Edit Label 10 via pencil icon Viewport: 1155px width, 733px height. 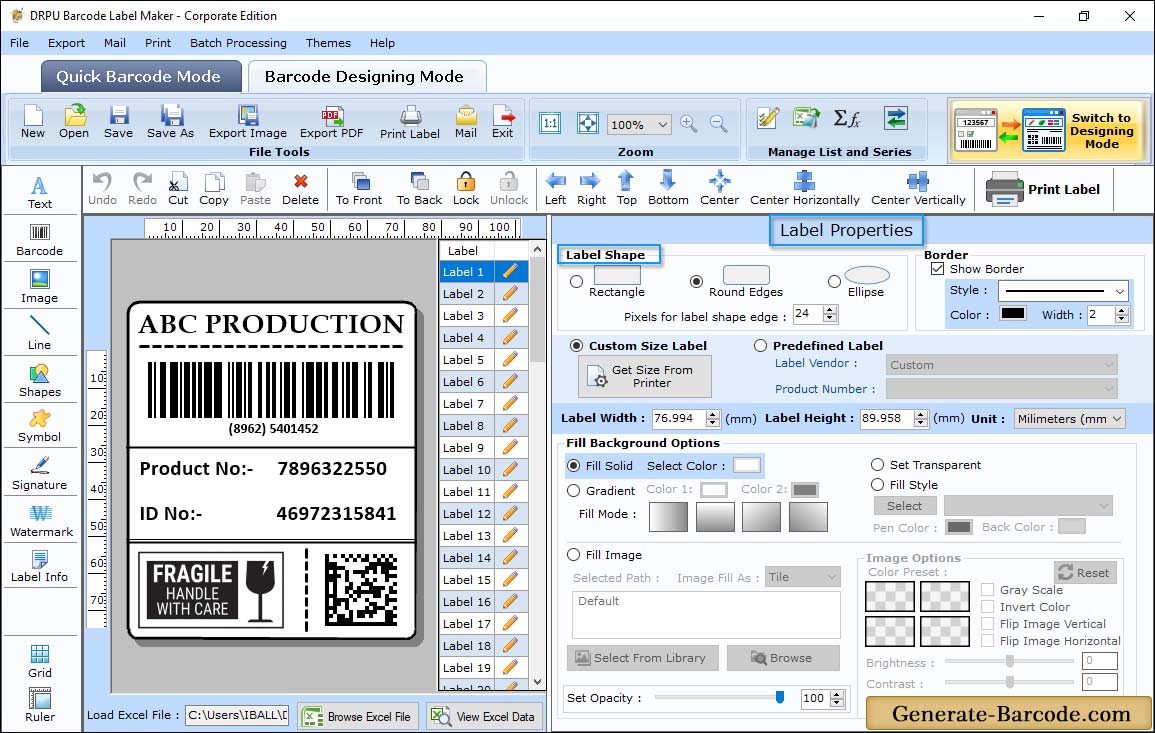pos(510,469)
